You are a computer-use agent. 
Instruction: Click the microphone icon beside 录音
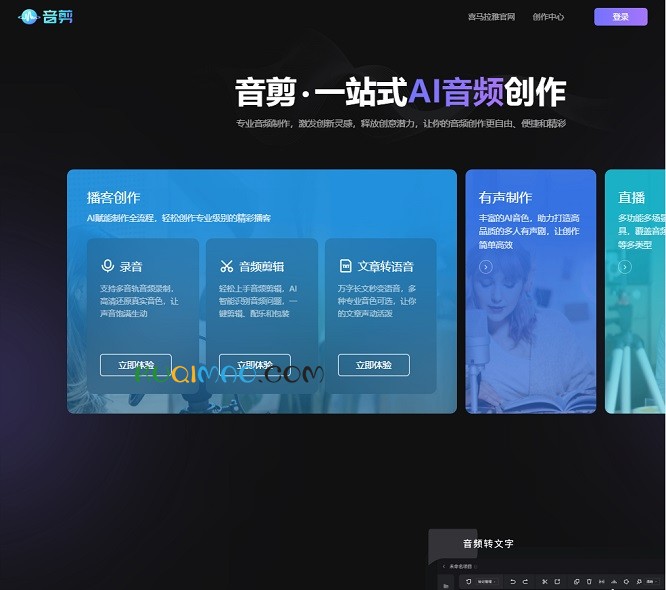tap(108, 266)
